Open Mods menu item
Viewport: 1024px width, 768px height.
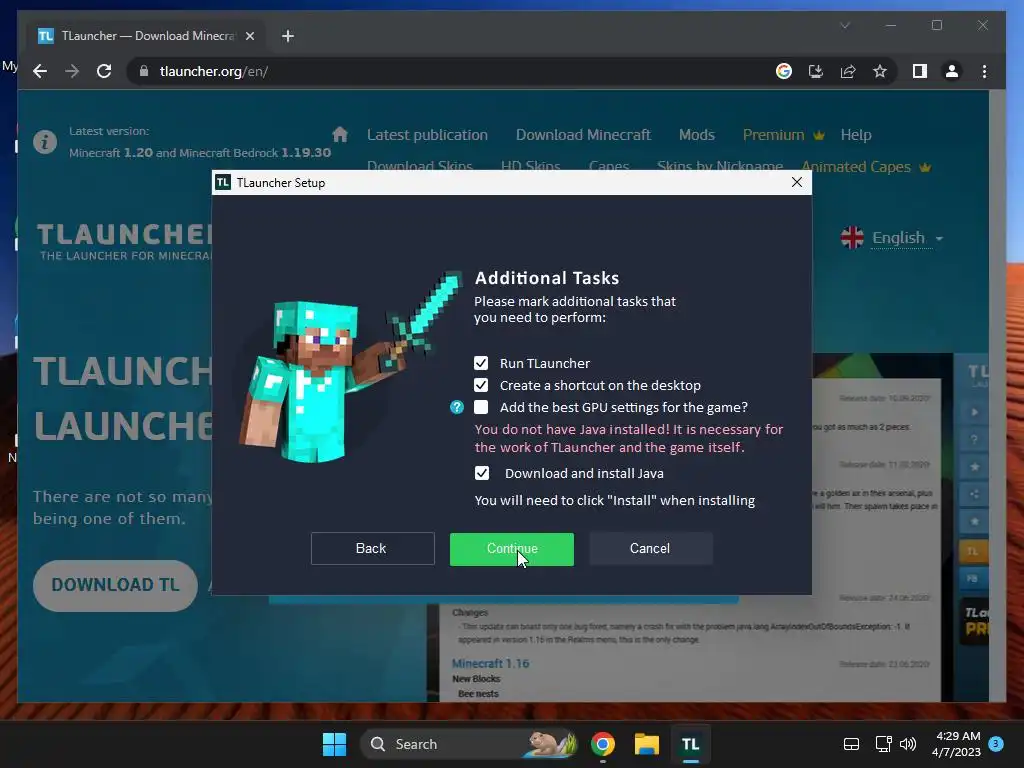(x=697, y=135)
